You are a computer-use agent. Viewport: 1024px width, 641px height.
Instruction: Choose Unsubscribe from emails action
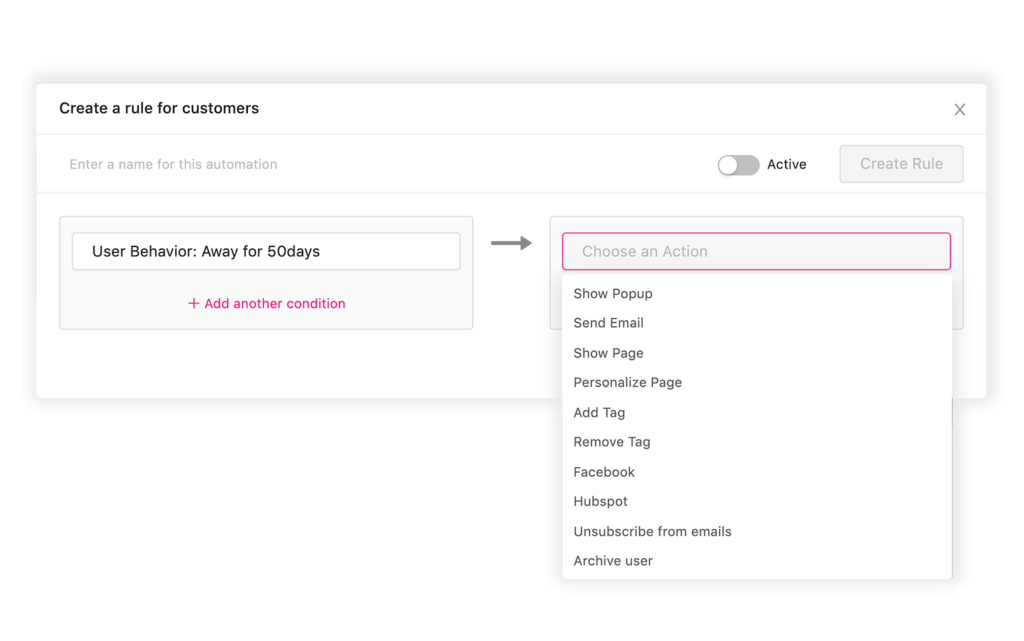[x=652, y=531]
